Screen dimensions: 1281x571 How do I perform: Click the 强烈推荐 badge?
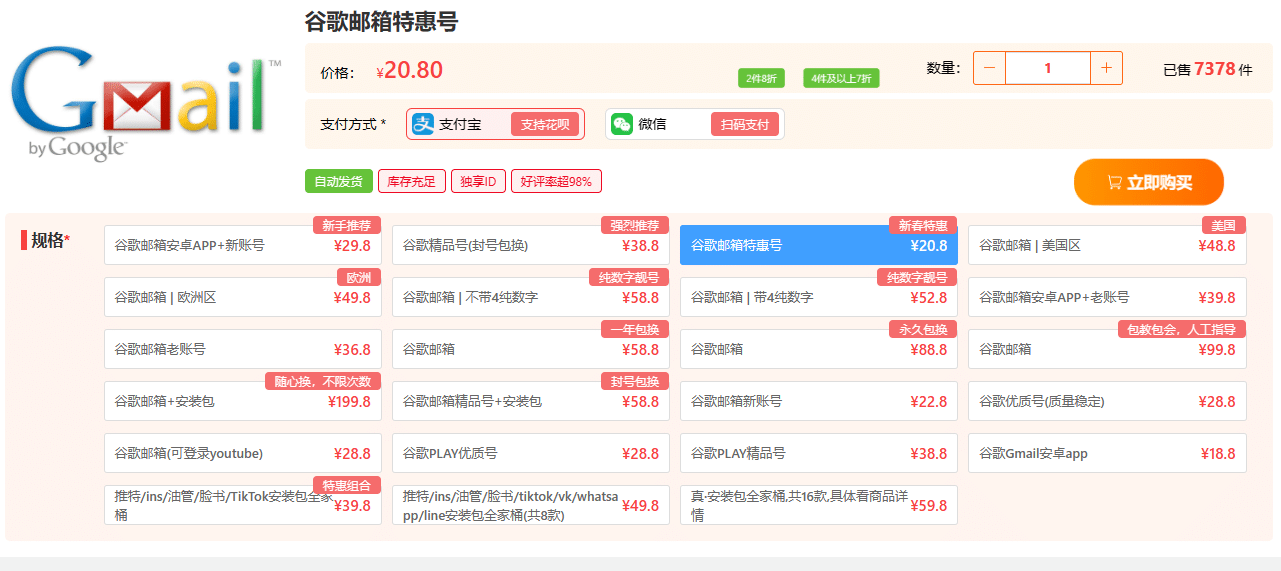635,225
